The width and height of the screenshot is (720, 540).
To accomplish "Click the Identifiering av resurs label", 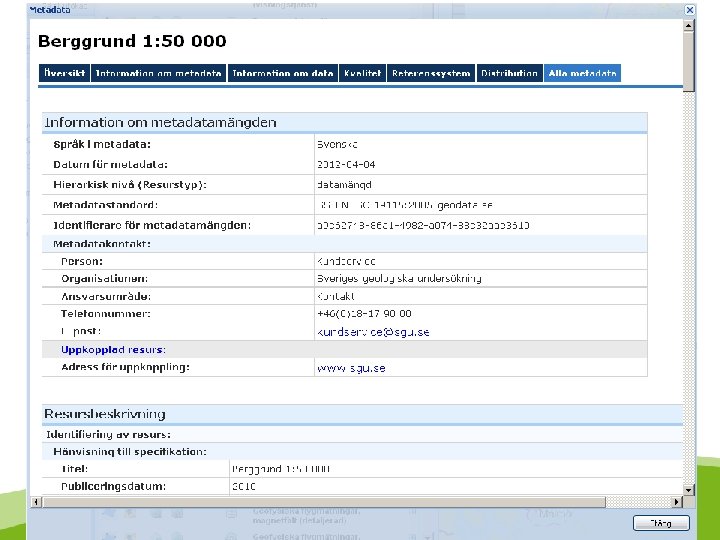I will point(108,434).
